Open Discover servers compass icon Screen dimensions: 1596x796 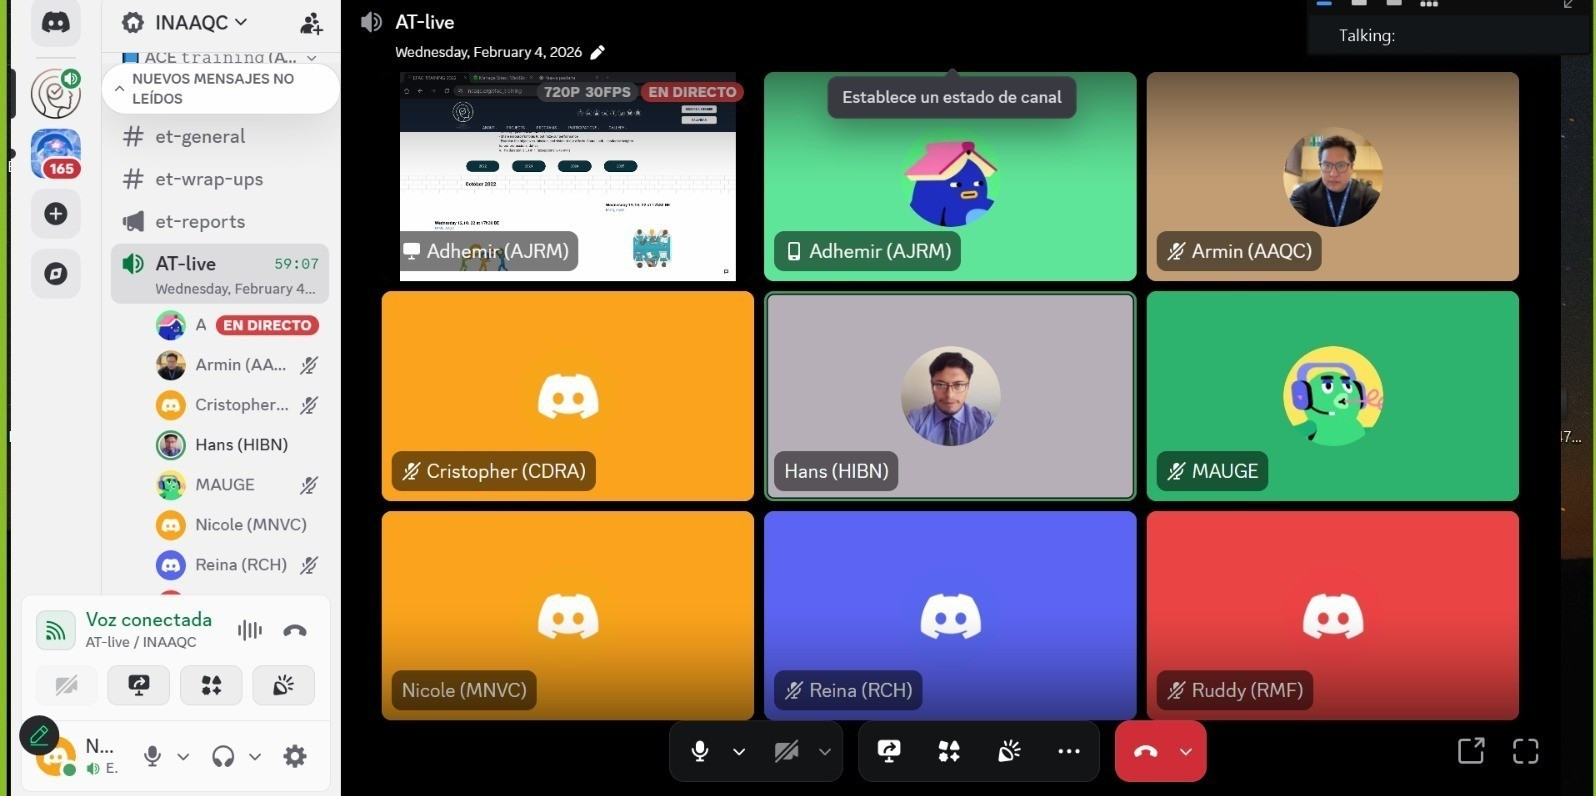point(56,273)
